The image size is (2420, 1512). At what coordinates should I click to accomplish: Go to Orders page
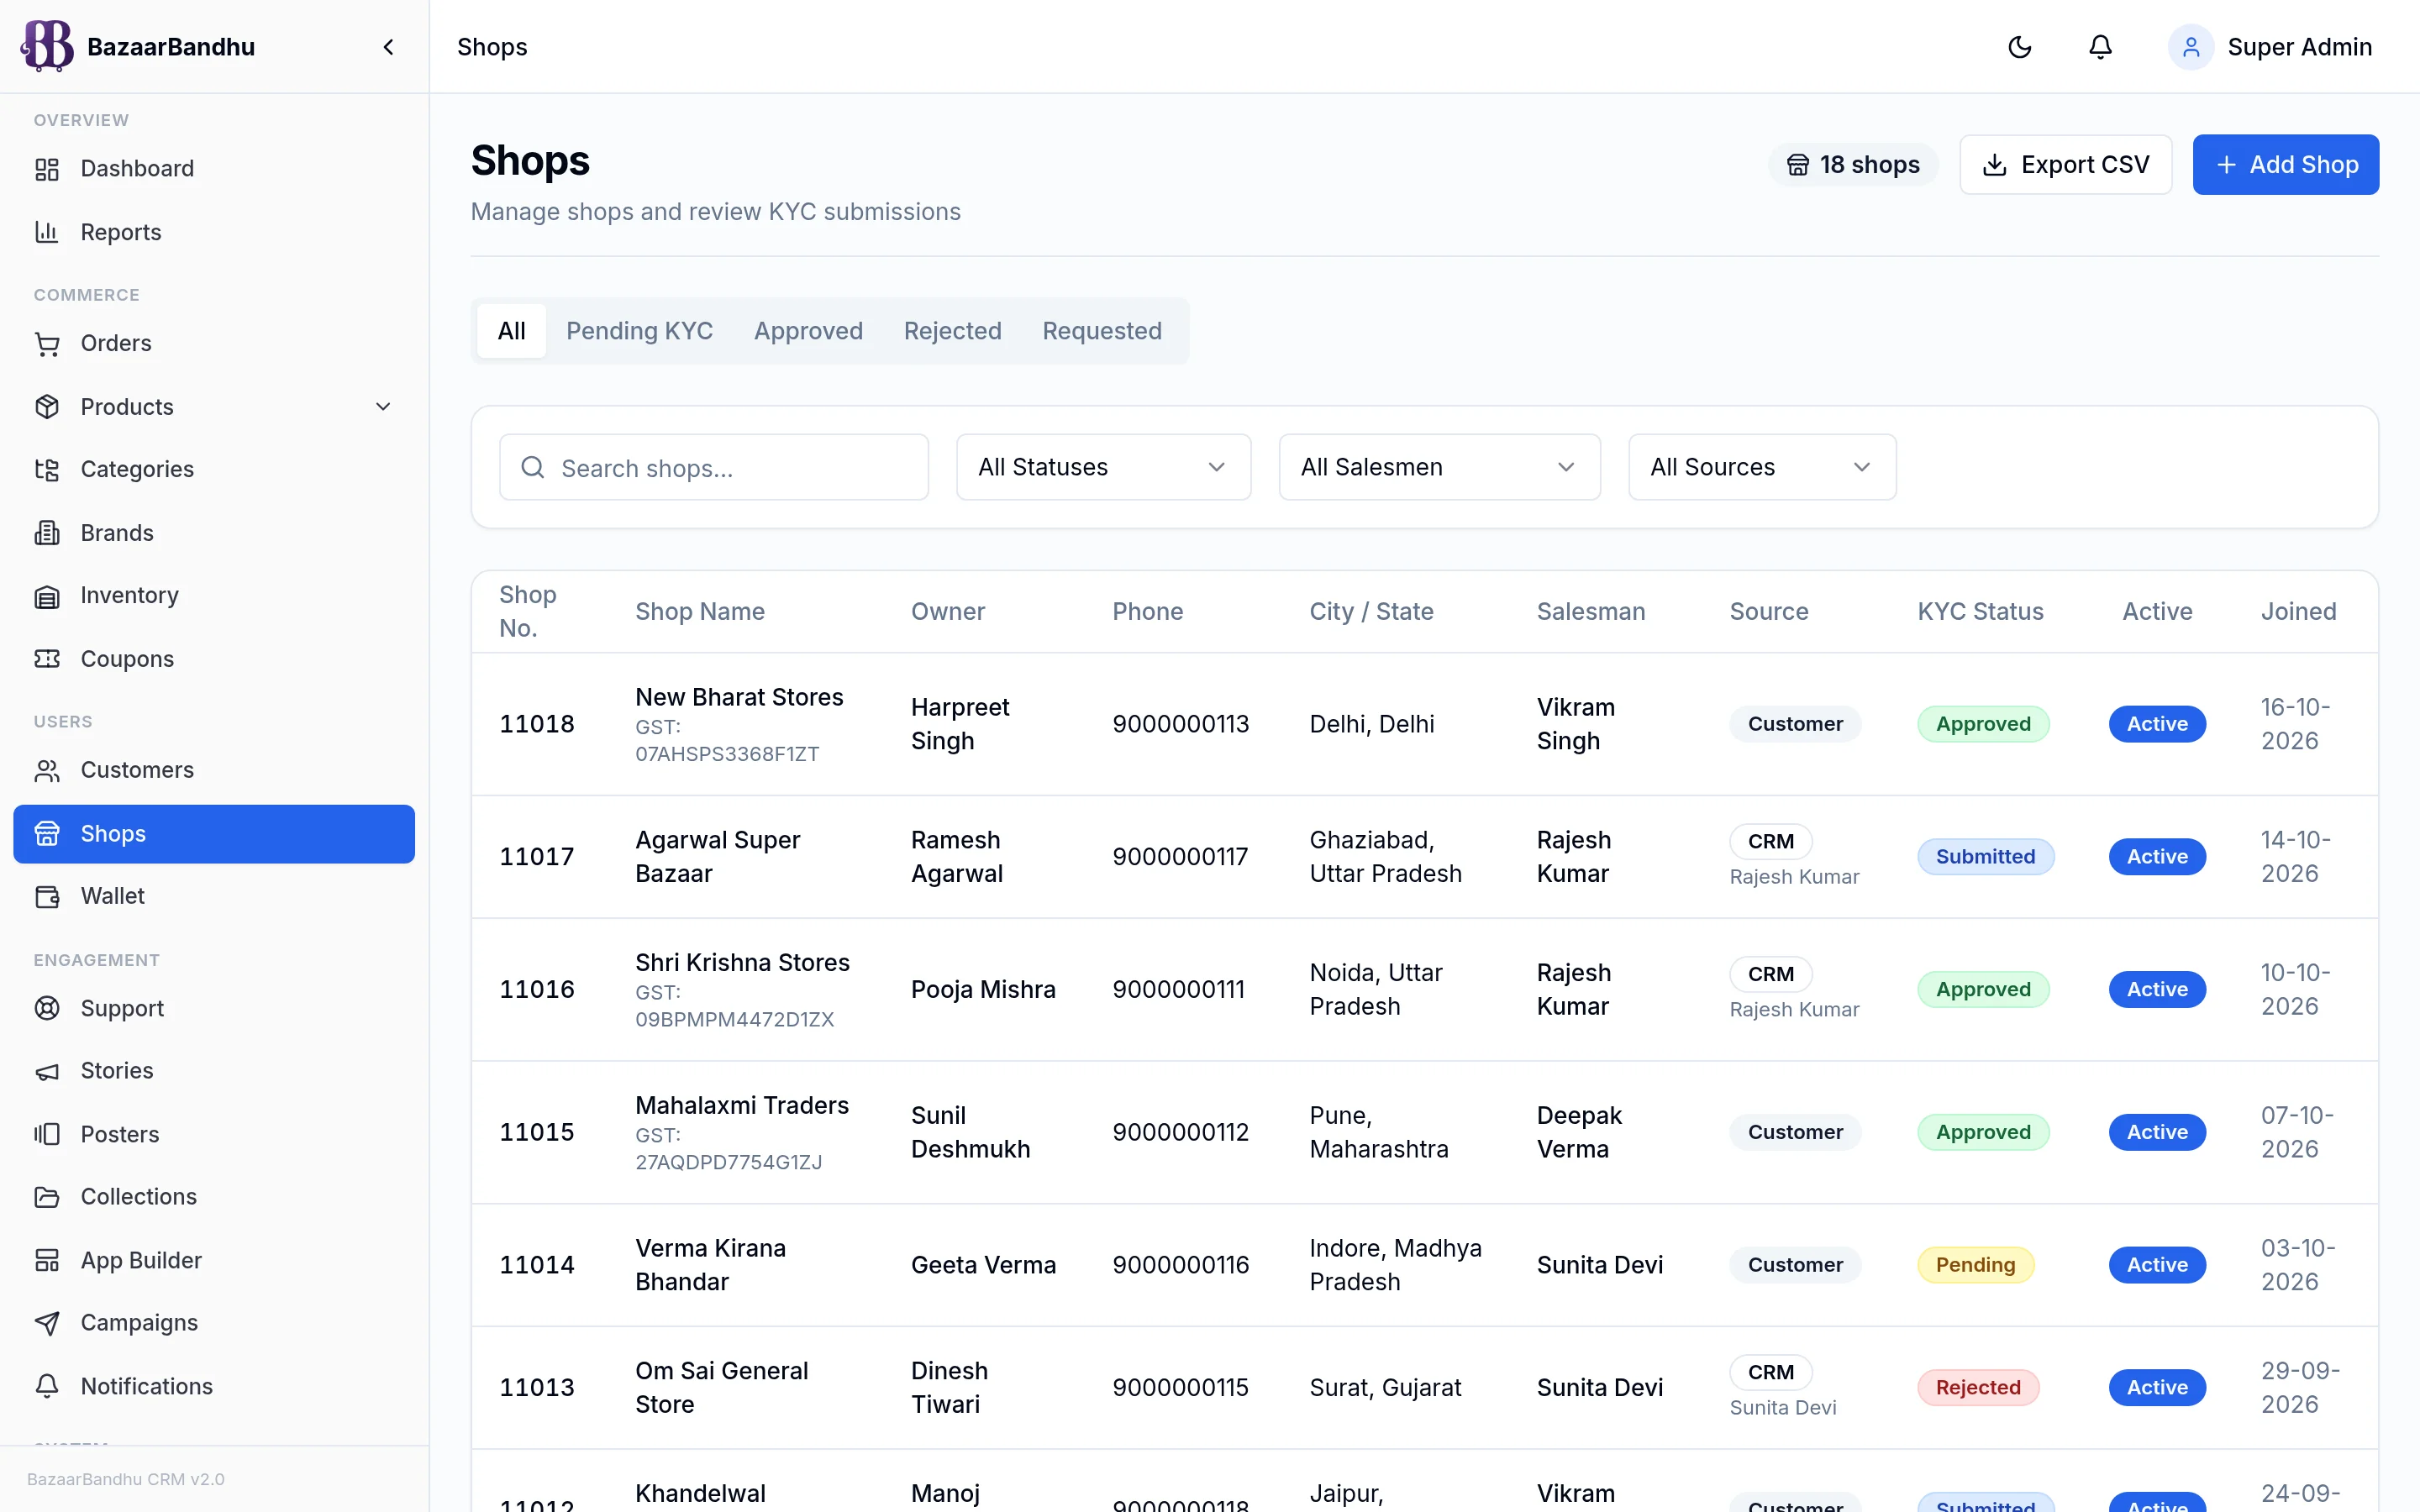coord(214,343)
